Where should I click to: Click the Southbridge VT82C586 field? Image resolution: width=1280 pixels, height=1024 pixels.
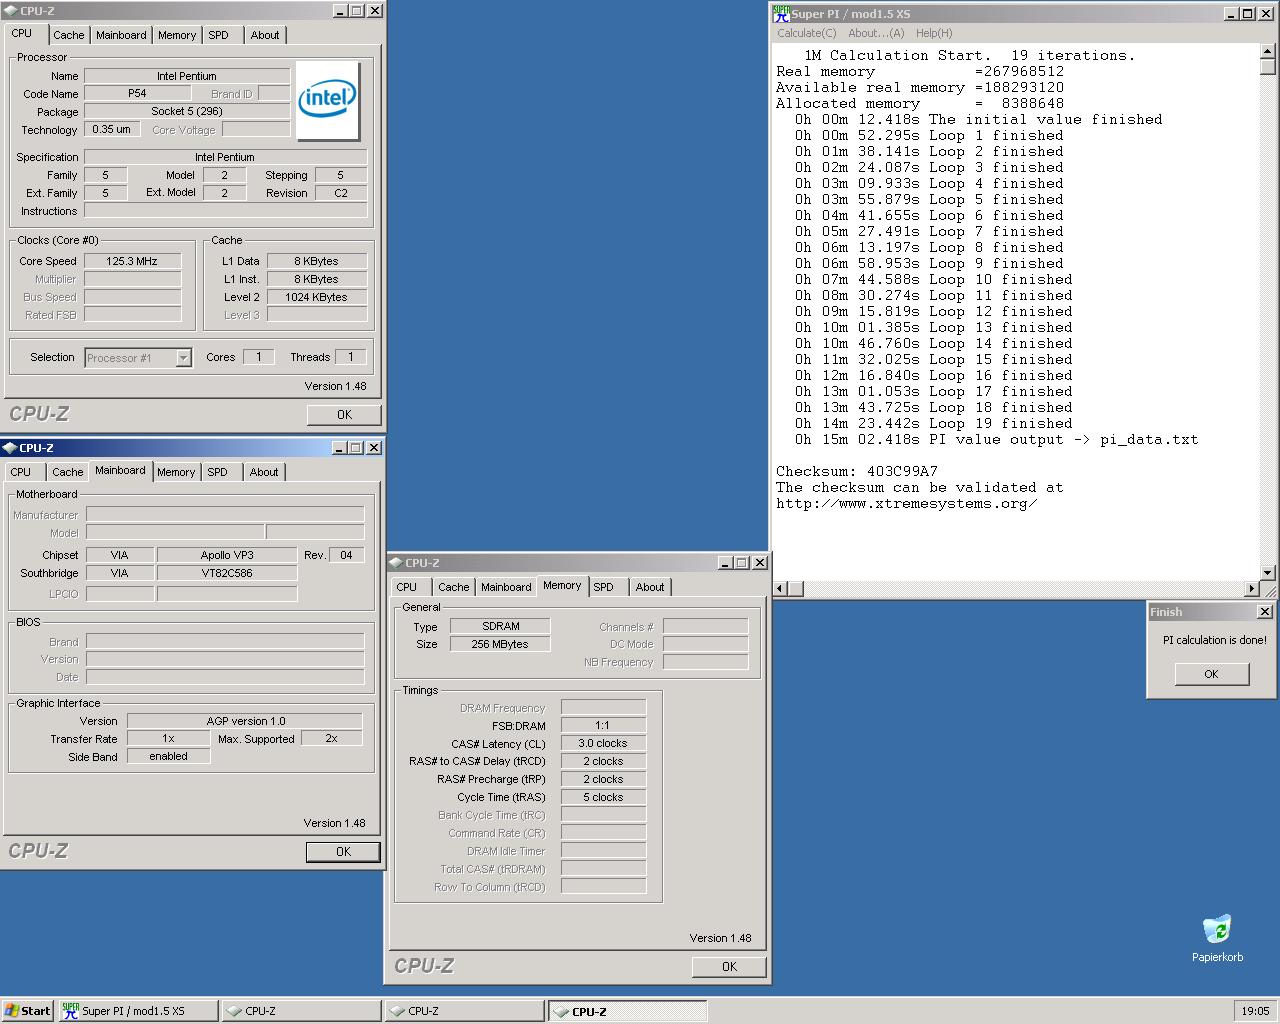[x=227, y=573]
